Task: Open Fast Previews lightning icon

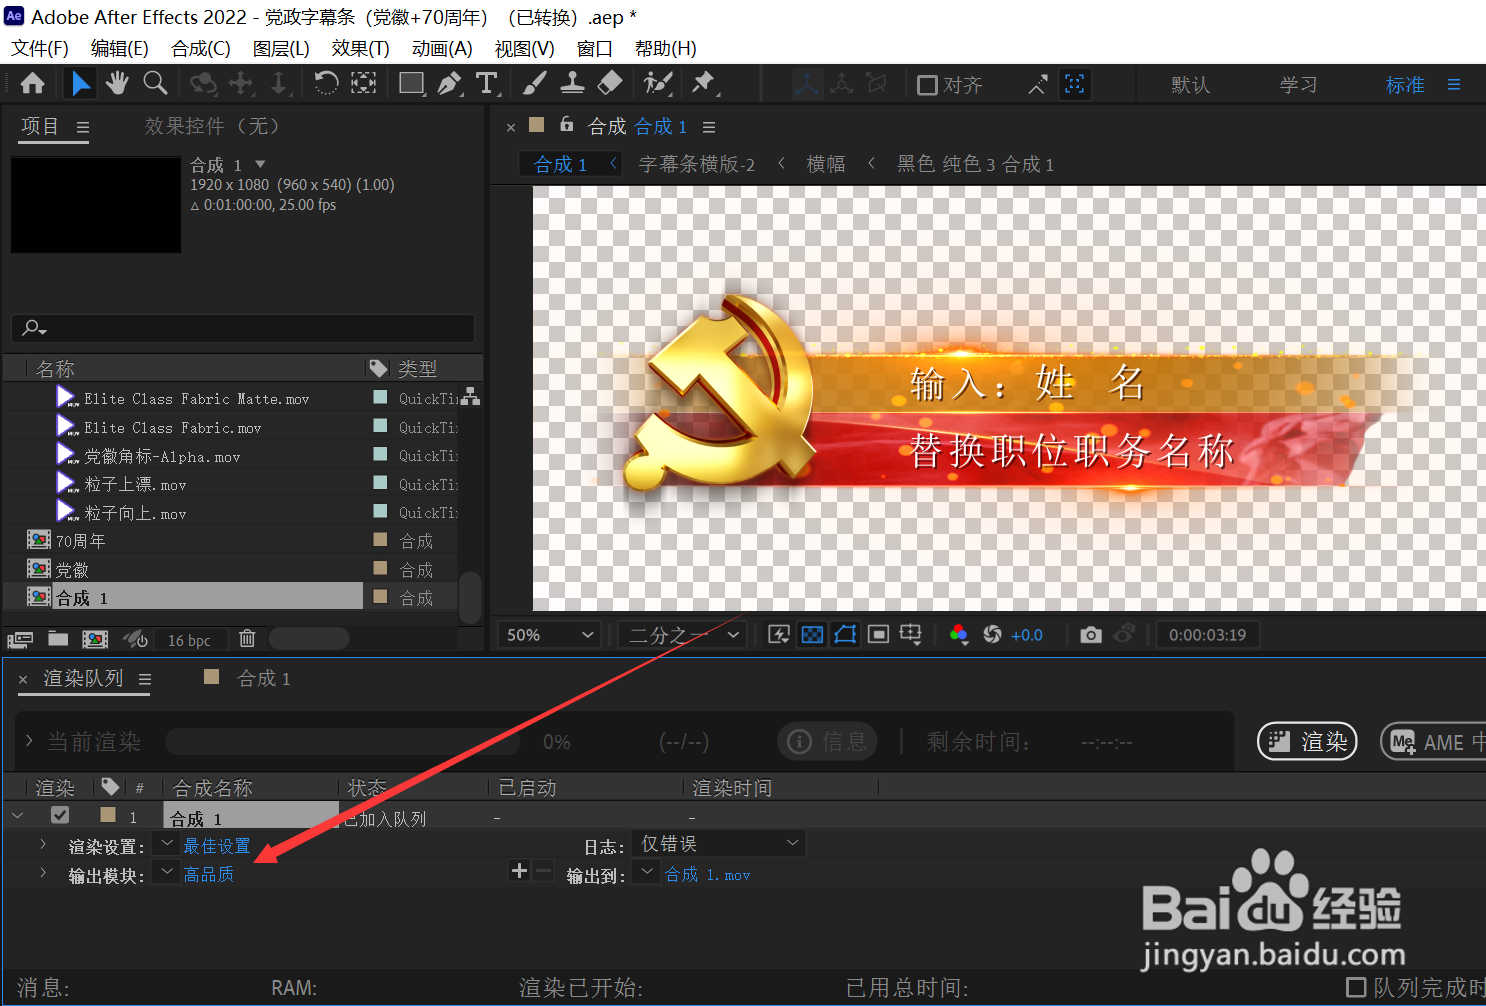Action: 779,635
